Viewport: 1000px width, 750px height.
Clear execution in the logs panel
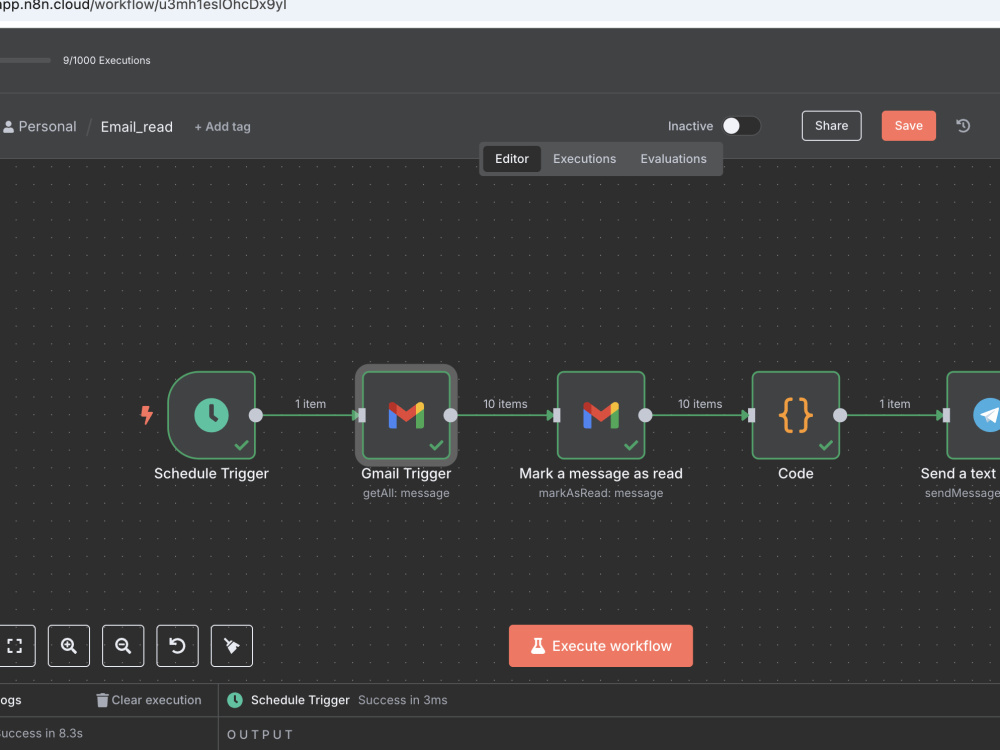point(149,700)
